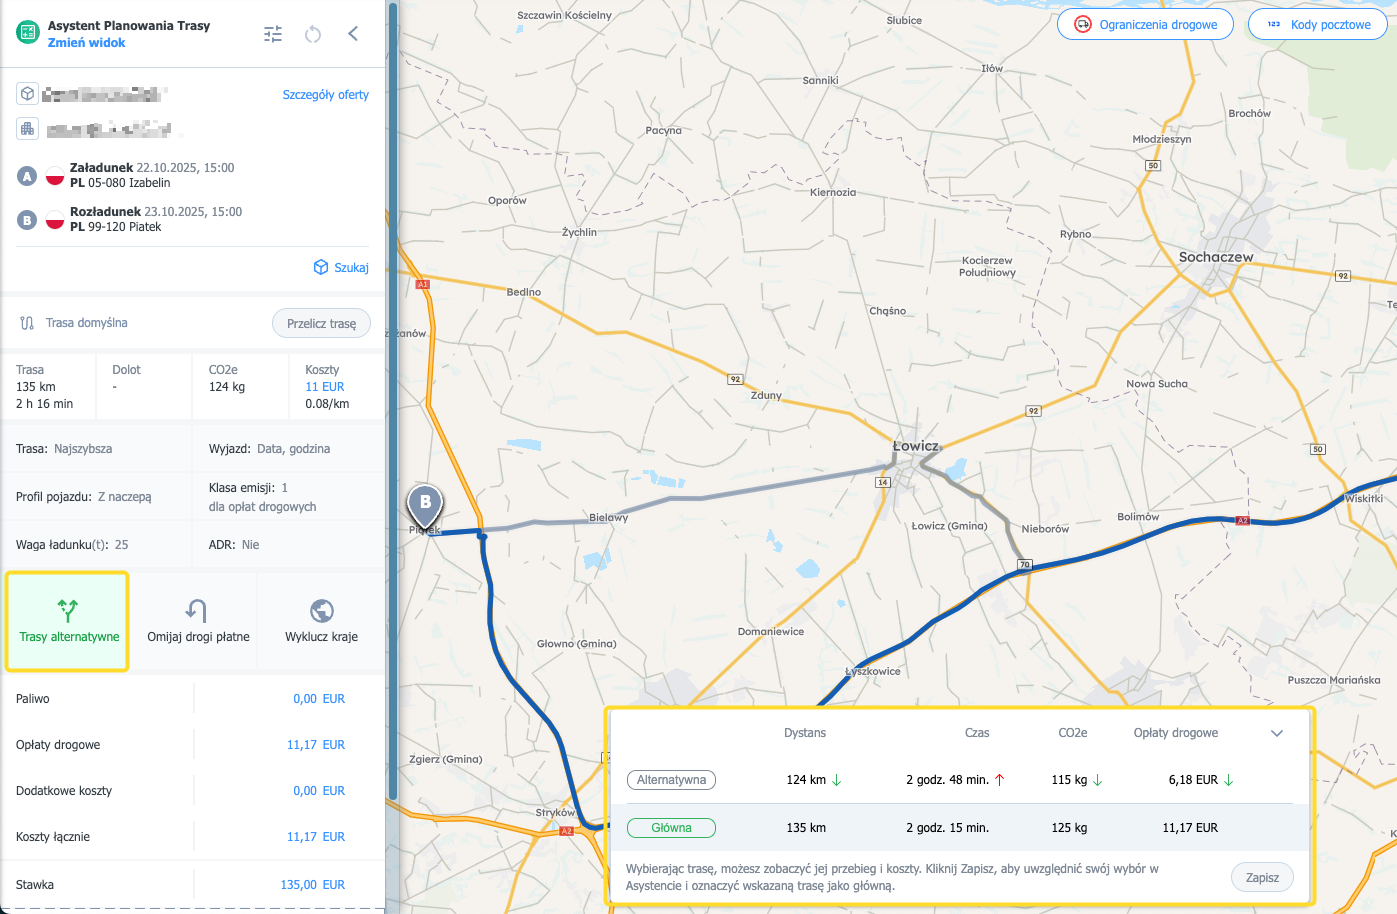Click the Polish flag next to Rozładunek

(55, 220)
